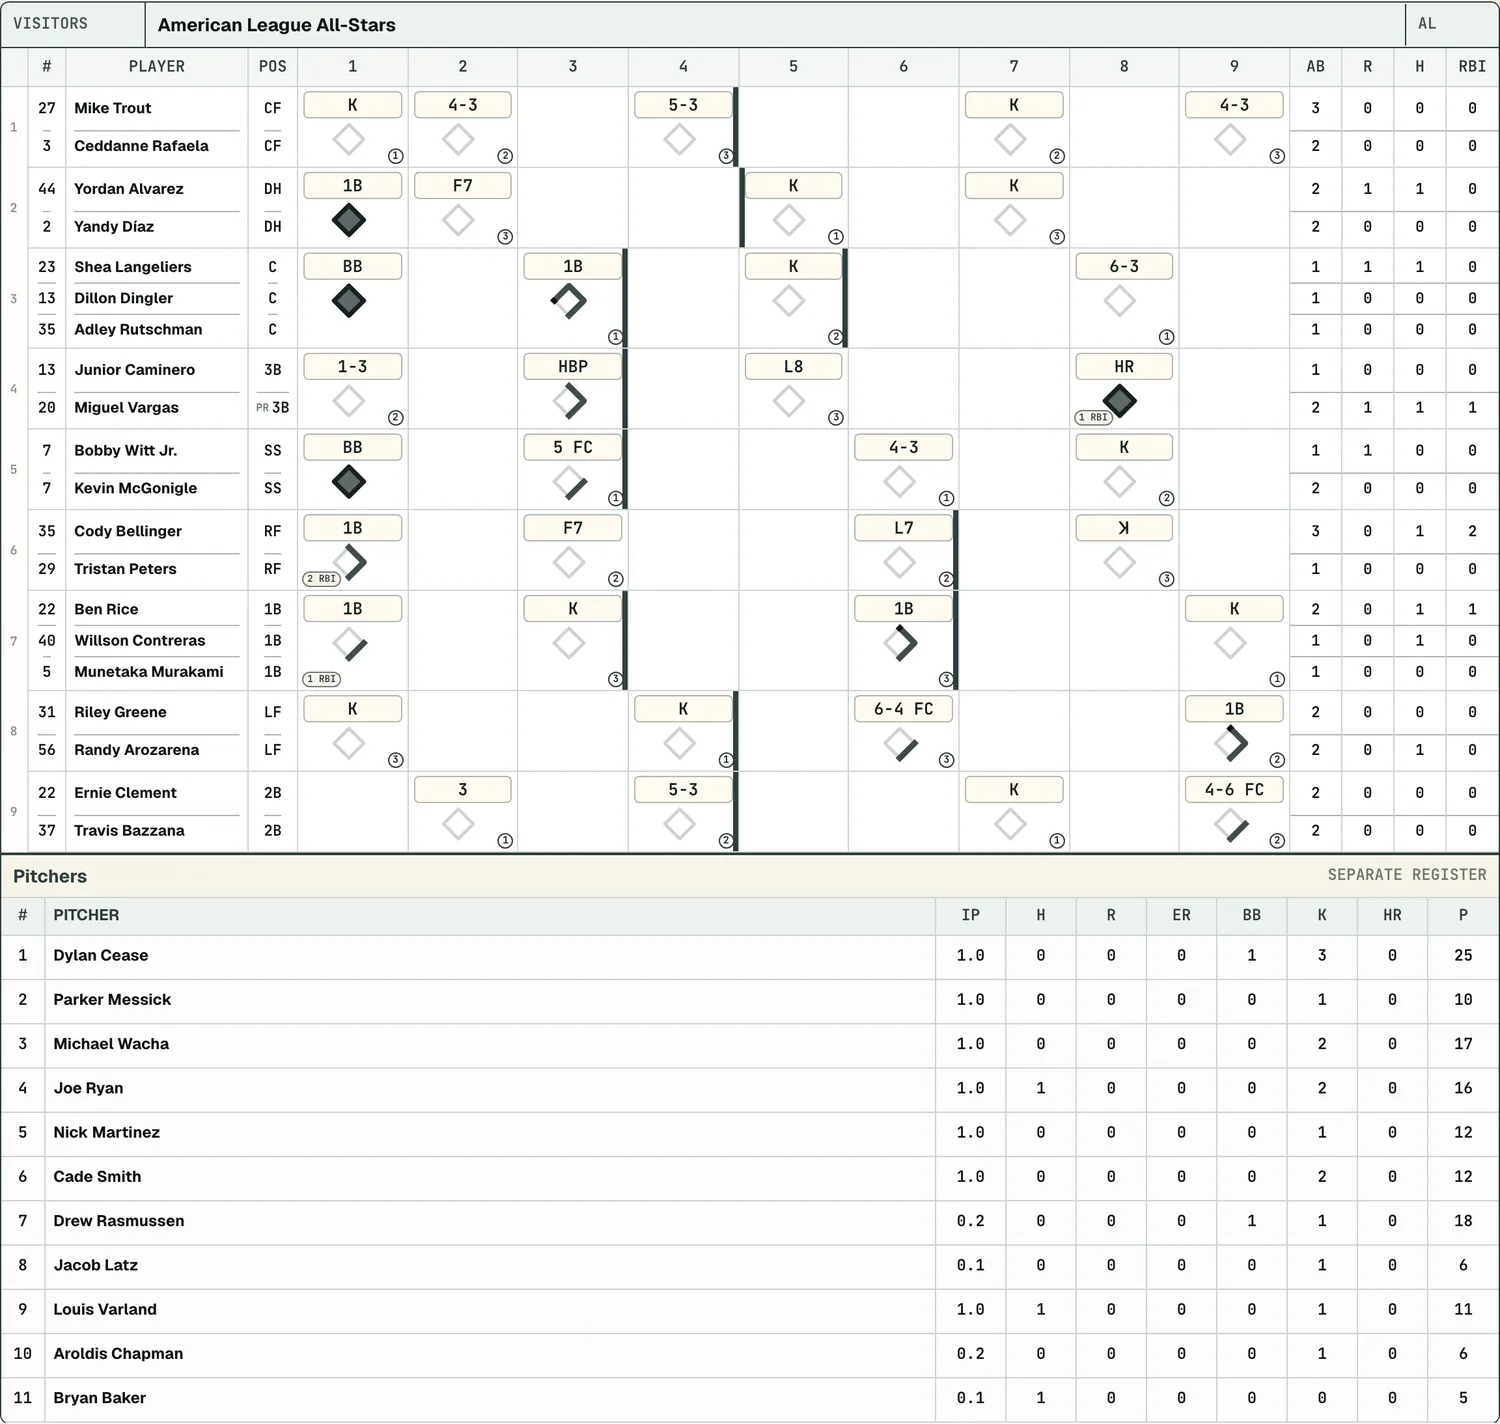
Task: Click the PLAYER column header
Action: click(x=156, y=66)
